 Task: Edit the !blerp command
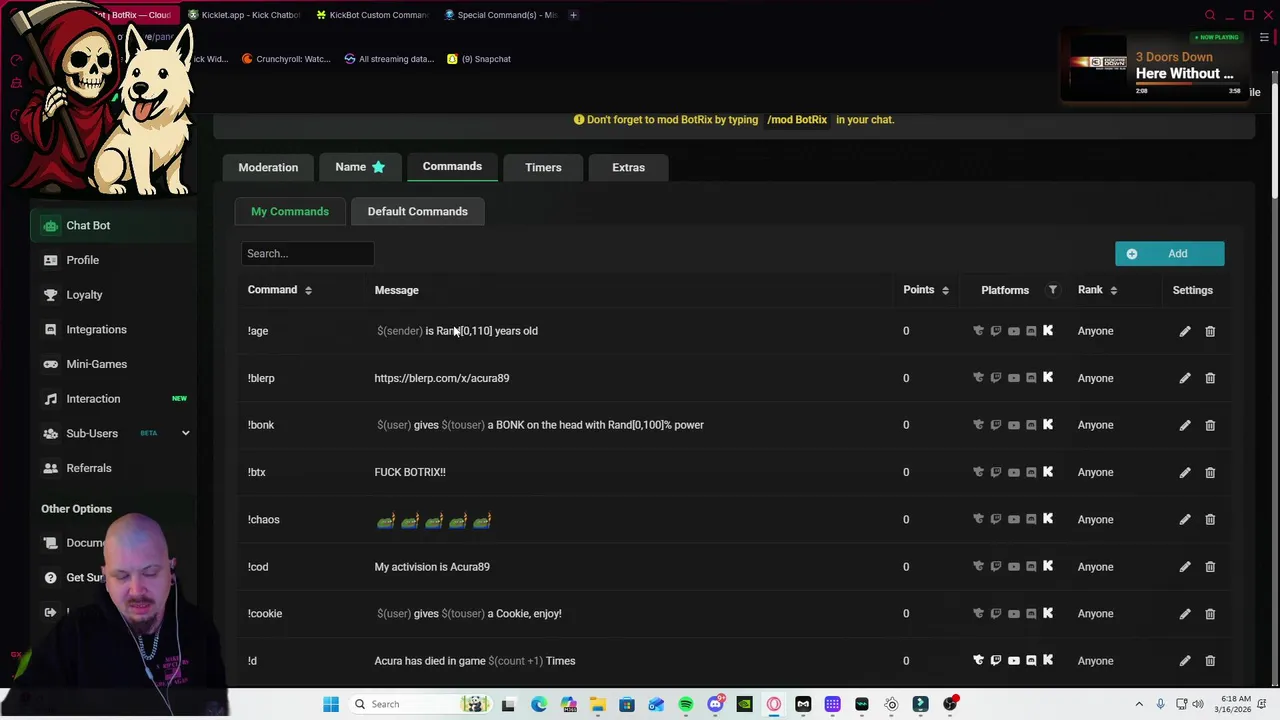(x=1185, y=378)
